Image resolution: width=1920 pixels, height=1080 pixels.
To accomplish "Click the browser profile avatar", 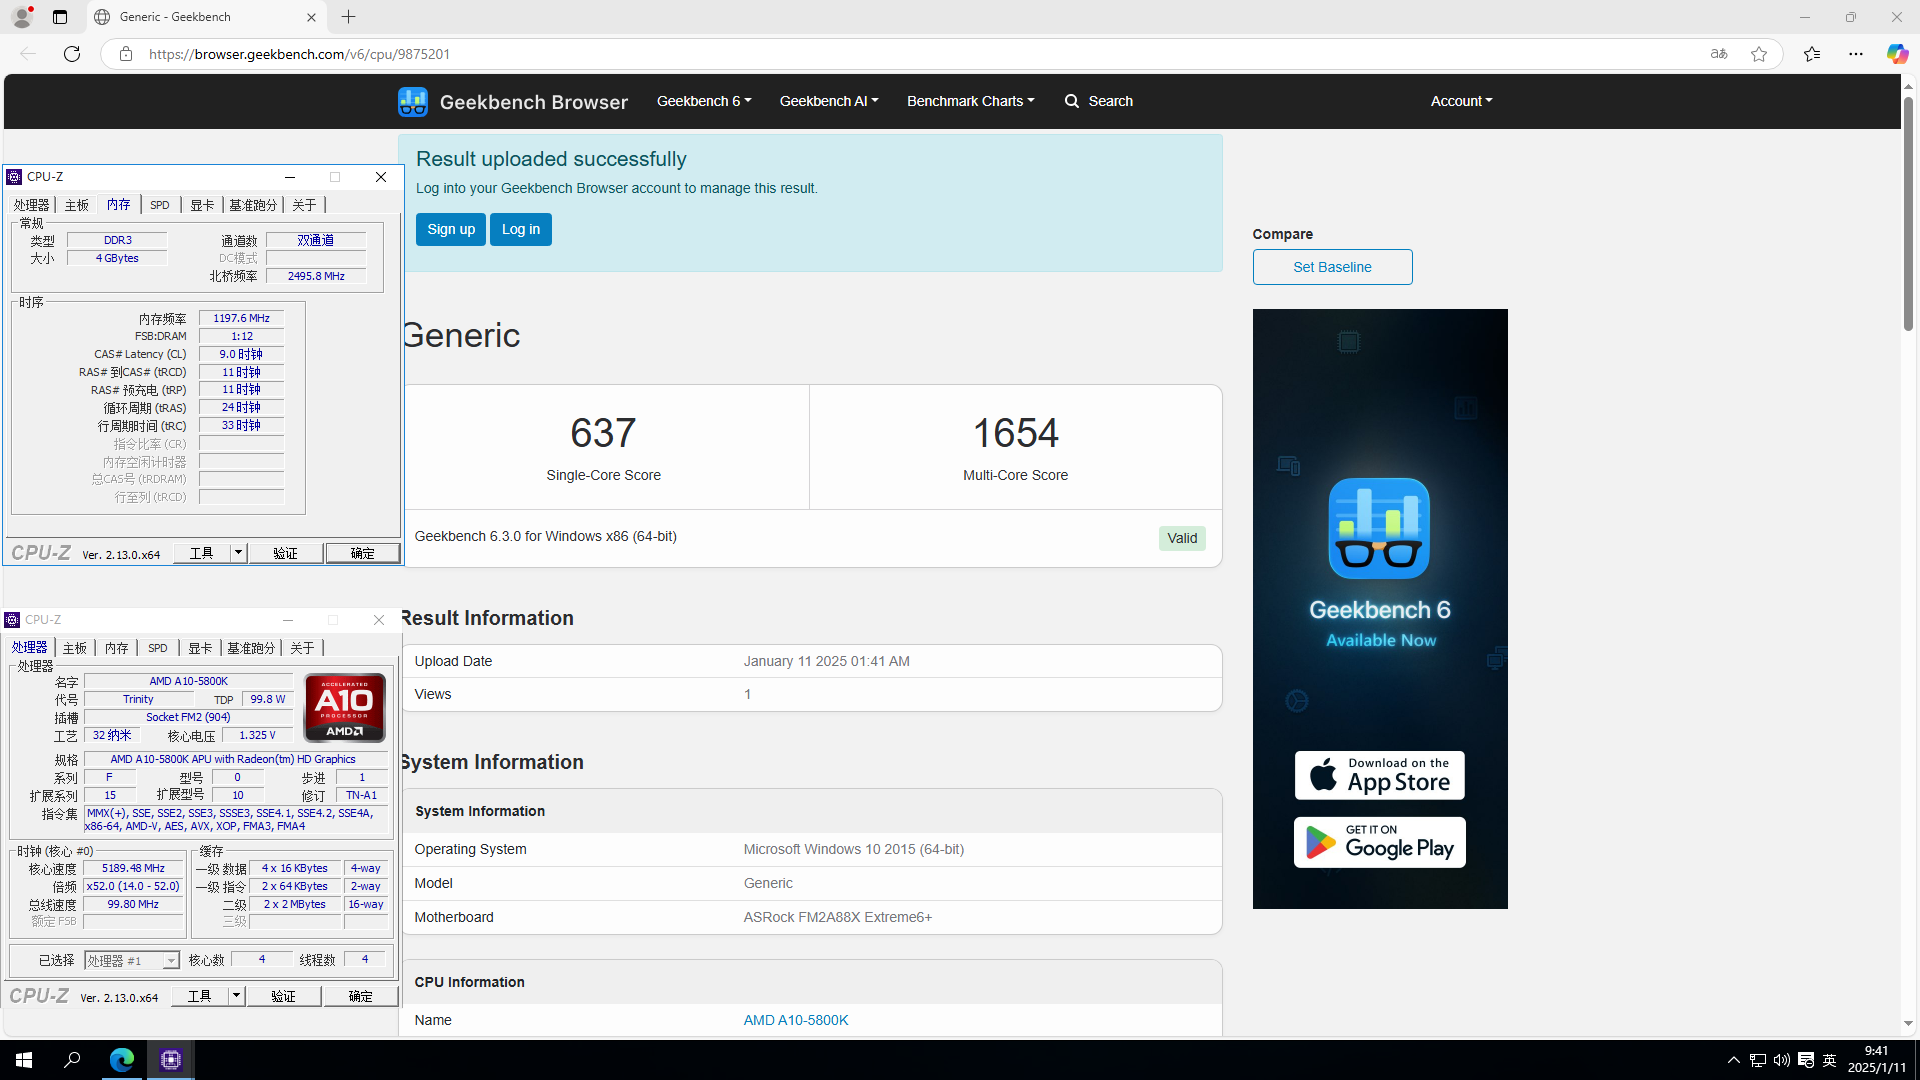I will click(22, 17).
